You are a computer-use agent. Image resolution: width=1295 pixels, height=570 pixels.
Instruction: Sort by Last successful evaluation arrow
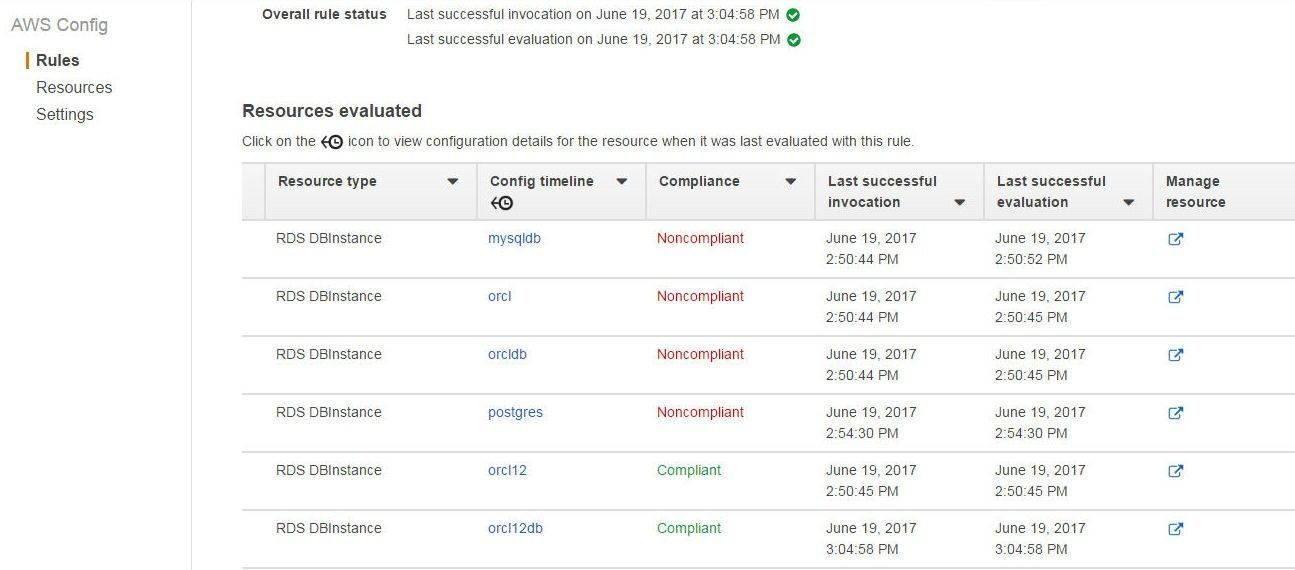(x=1128, y=203)
